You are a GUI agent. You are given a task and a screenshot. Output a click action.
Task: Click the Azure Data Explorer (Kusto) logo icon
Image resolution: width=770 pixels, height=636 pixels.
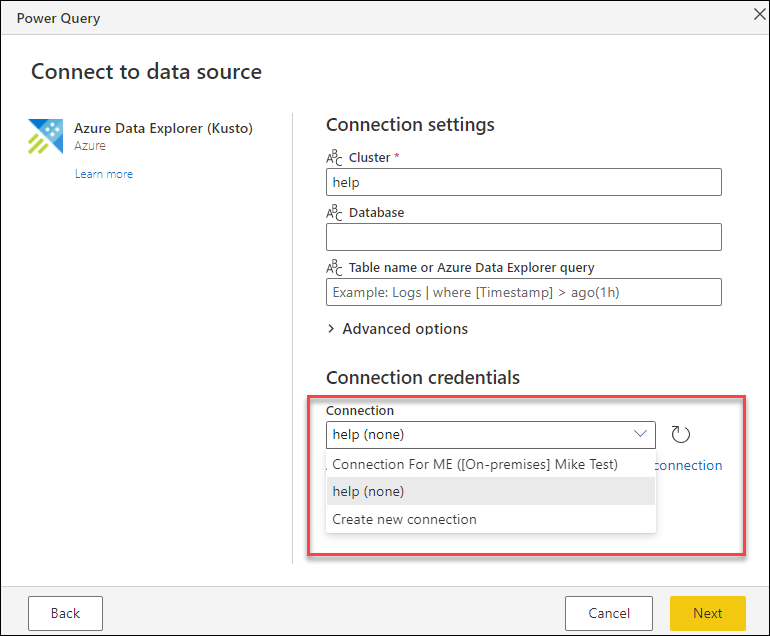pos(45,136)
